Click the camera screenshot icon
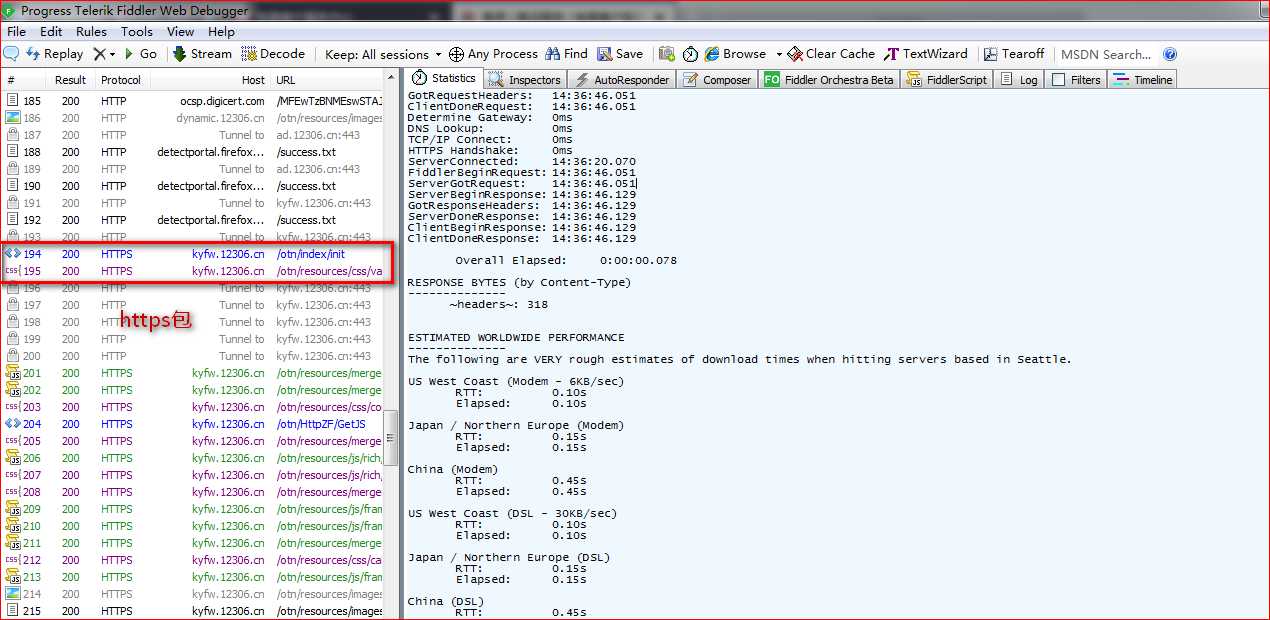 667,54
